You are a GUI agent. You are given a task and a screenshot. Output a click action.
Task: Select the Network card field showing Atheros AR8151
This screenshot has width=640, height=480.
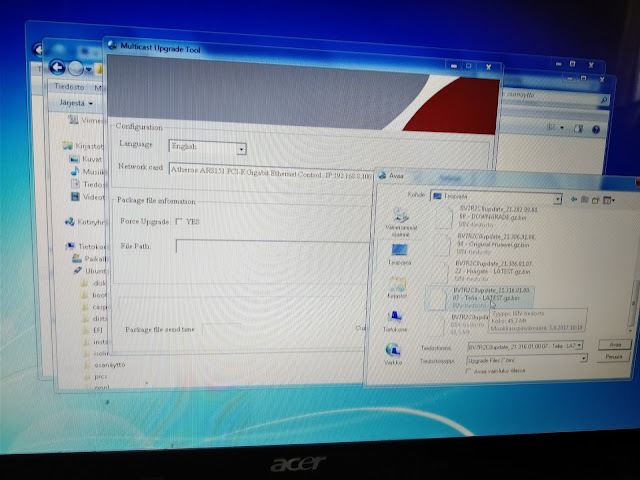[x=271, y=172]
